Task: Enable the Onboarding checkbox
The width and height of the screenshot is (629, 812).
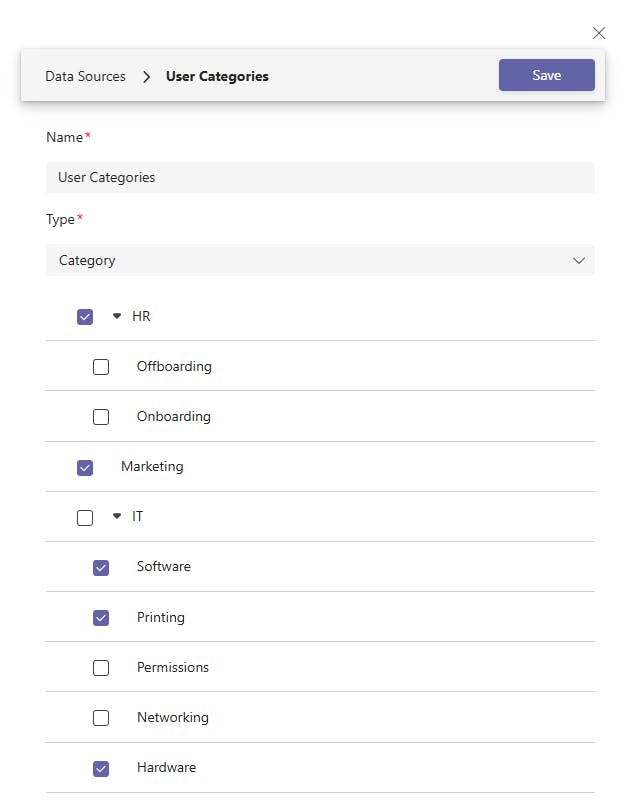Action: click(x=101, y=417)
